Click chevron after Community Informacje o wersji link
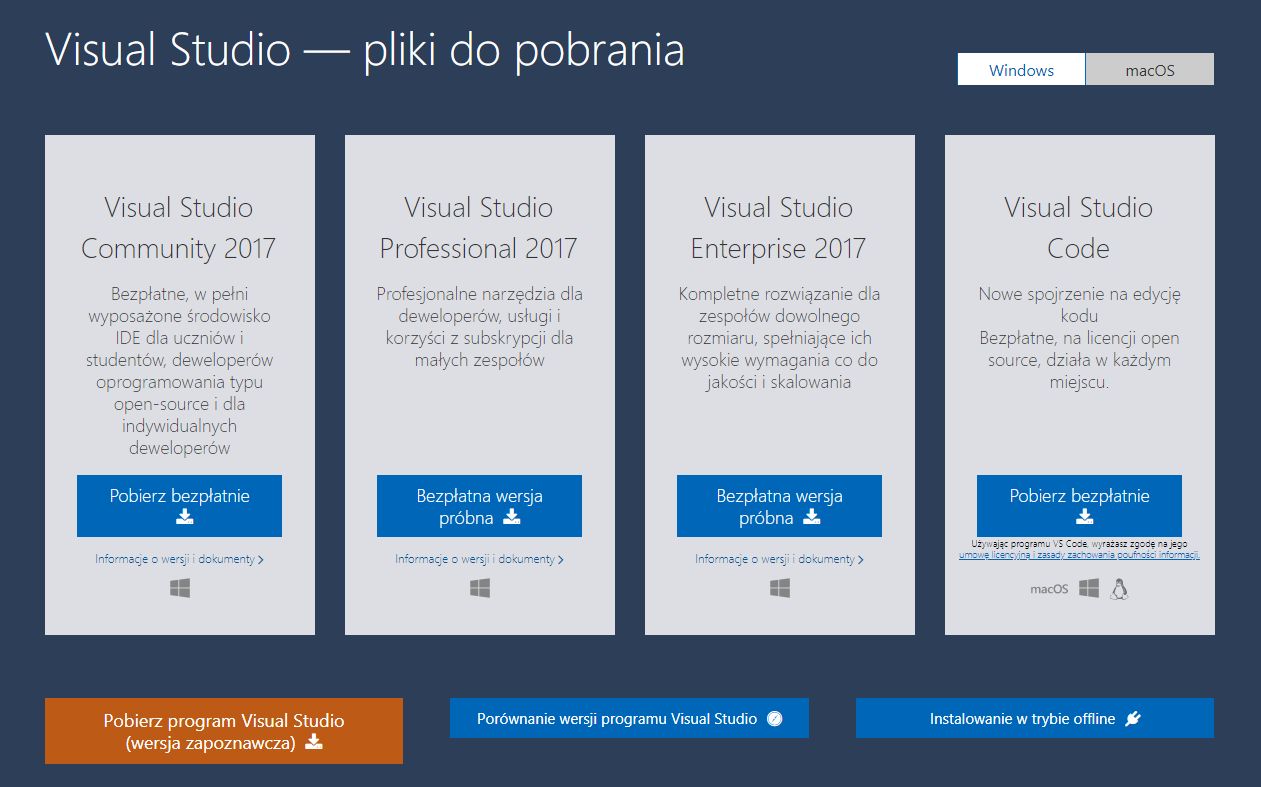 261,560
